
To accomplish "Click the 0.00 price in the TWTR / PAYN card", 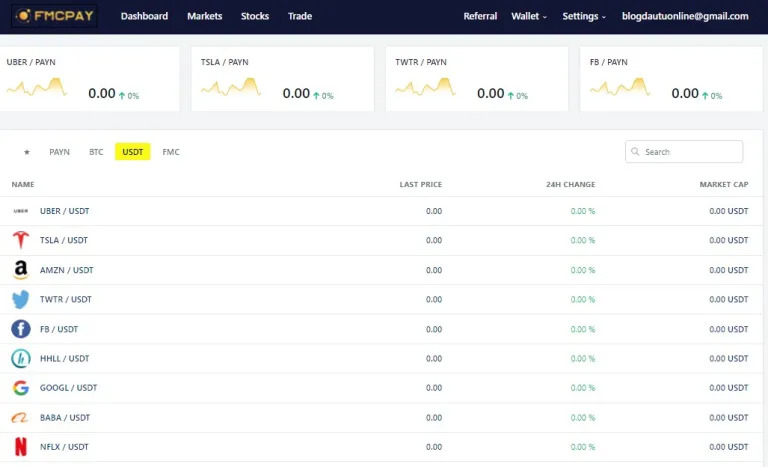I will click(491, 93).
